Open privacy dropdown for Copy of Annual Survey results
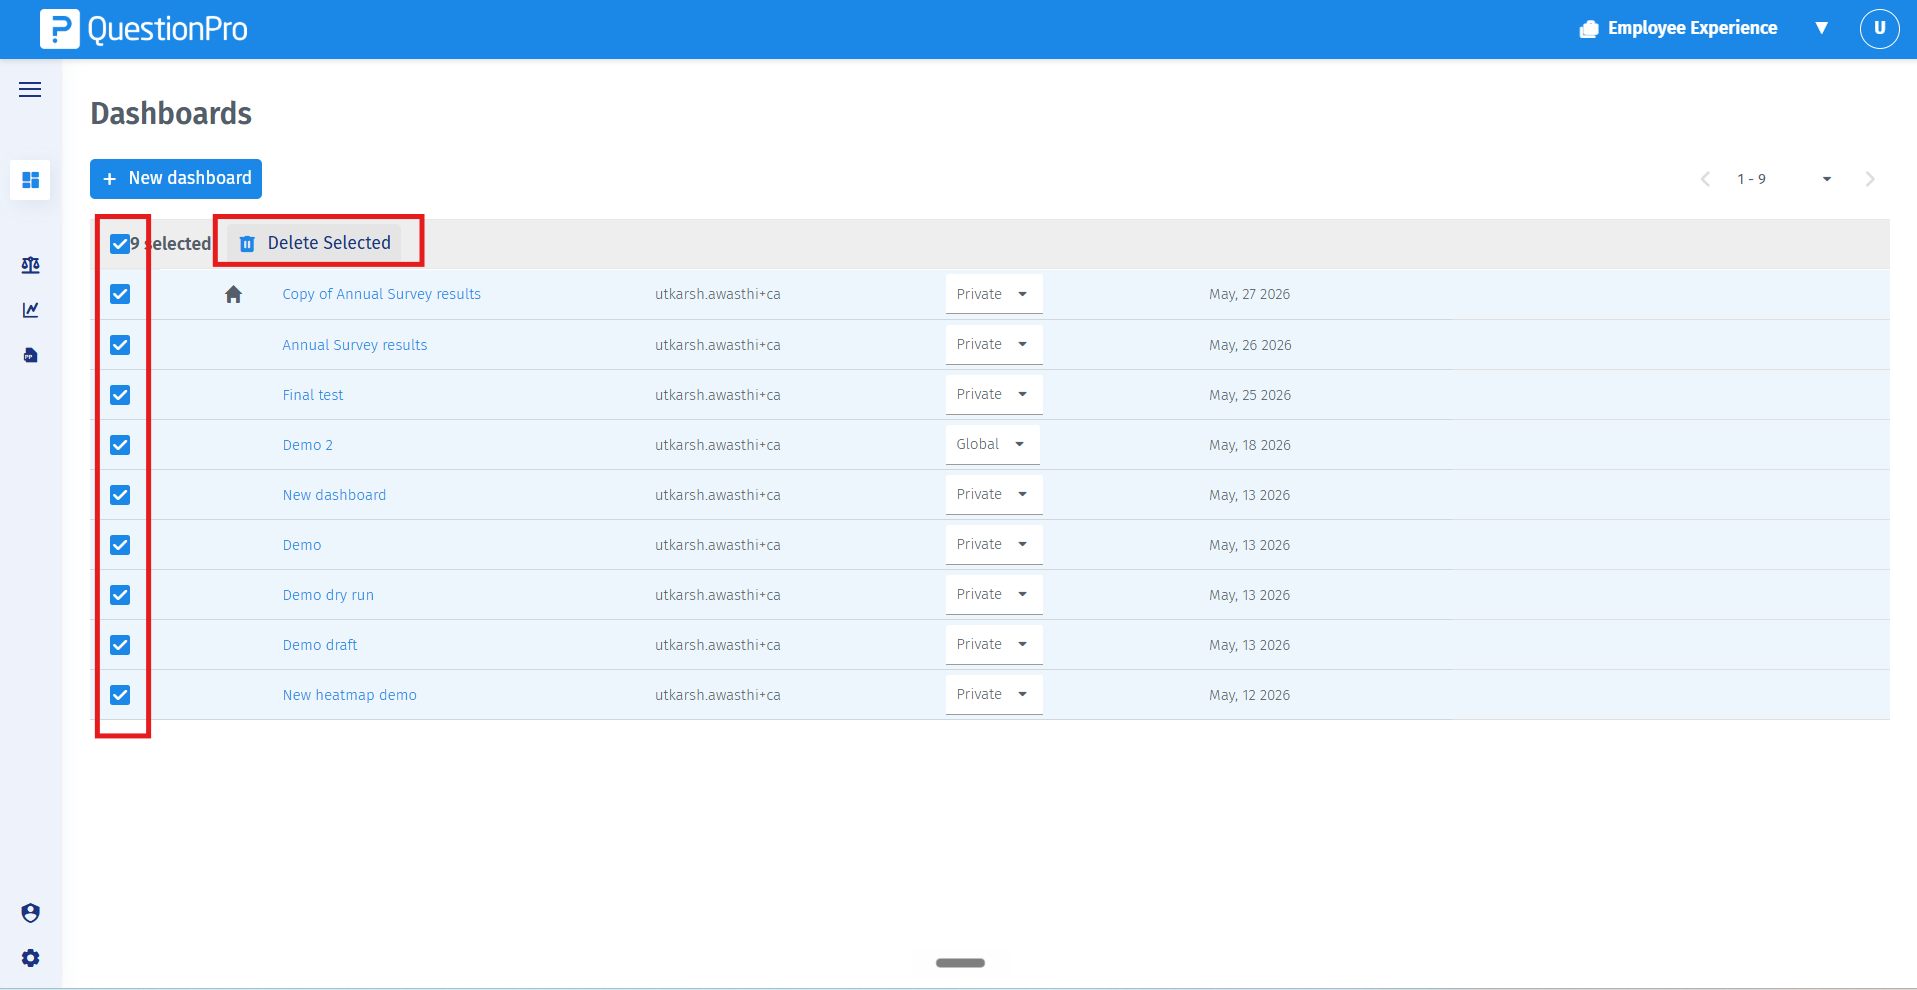The width and height of the screenshot is (1917, 990). click(x=994, y=294)
